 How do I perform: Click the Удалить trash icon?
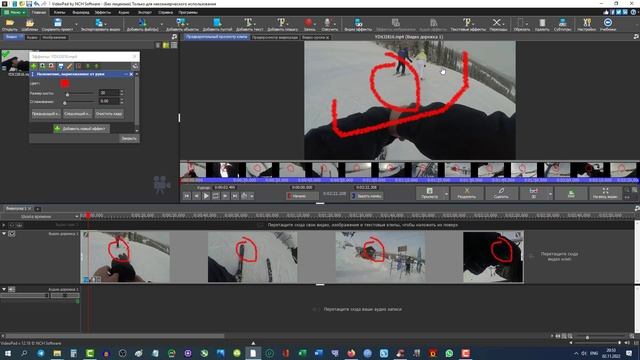542,24
